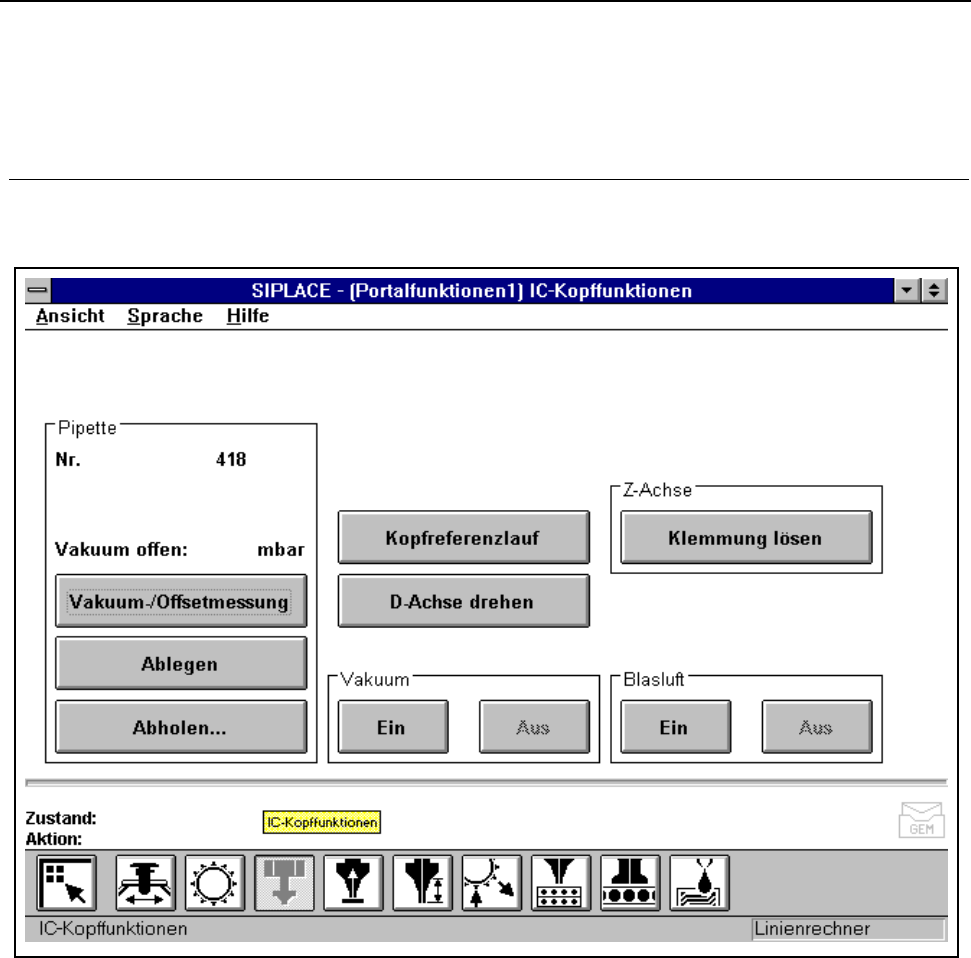This screenshot has width=971, height=958.
Task: Turn Vakuum on with Ein
Action: click(x=393, y=727)
